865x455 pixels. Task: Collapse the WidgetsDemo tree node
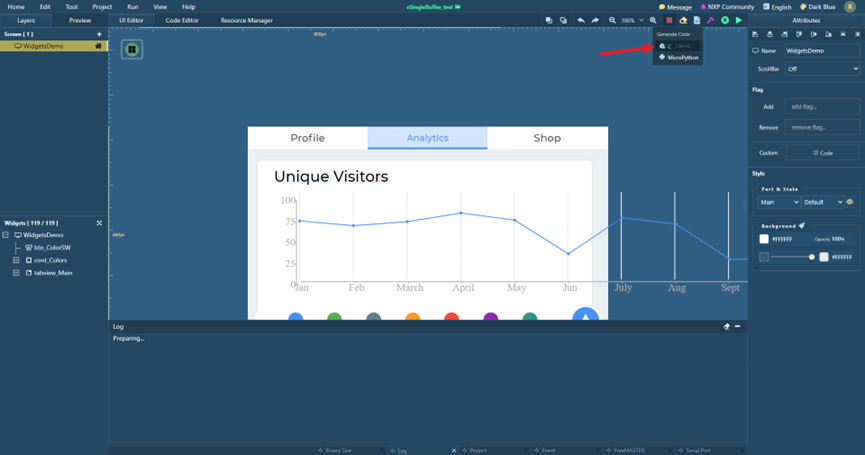coord(6,235)
